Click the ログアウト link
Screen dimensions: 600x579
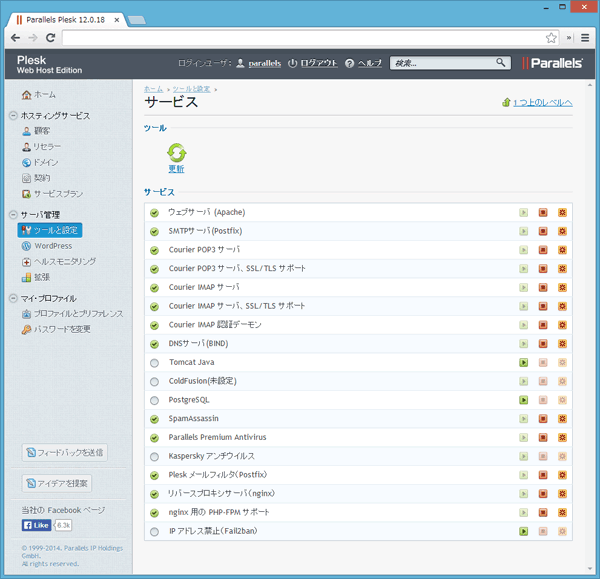(x=319, y=63)
